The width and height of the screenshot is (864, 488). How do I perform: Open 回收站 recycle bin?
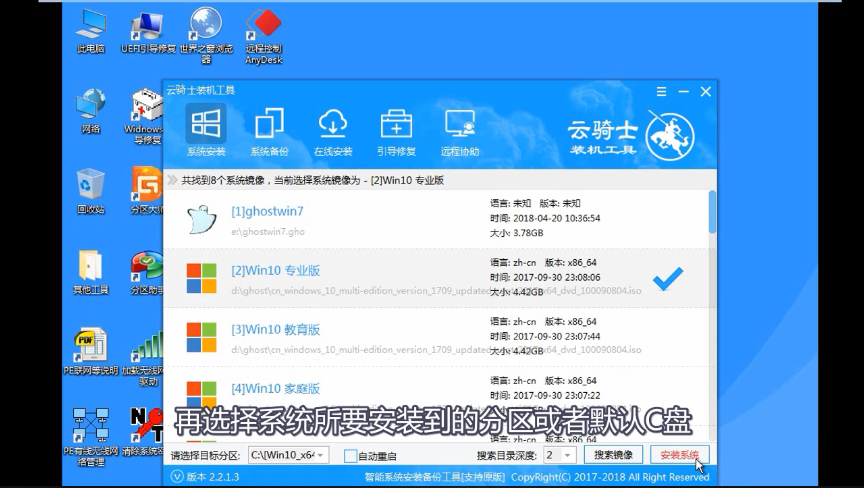tap(91, 192)
